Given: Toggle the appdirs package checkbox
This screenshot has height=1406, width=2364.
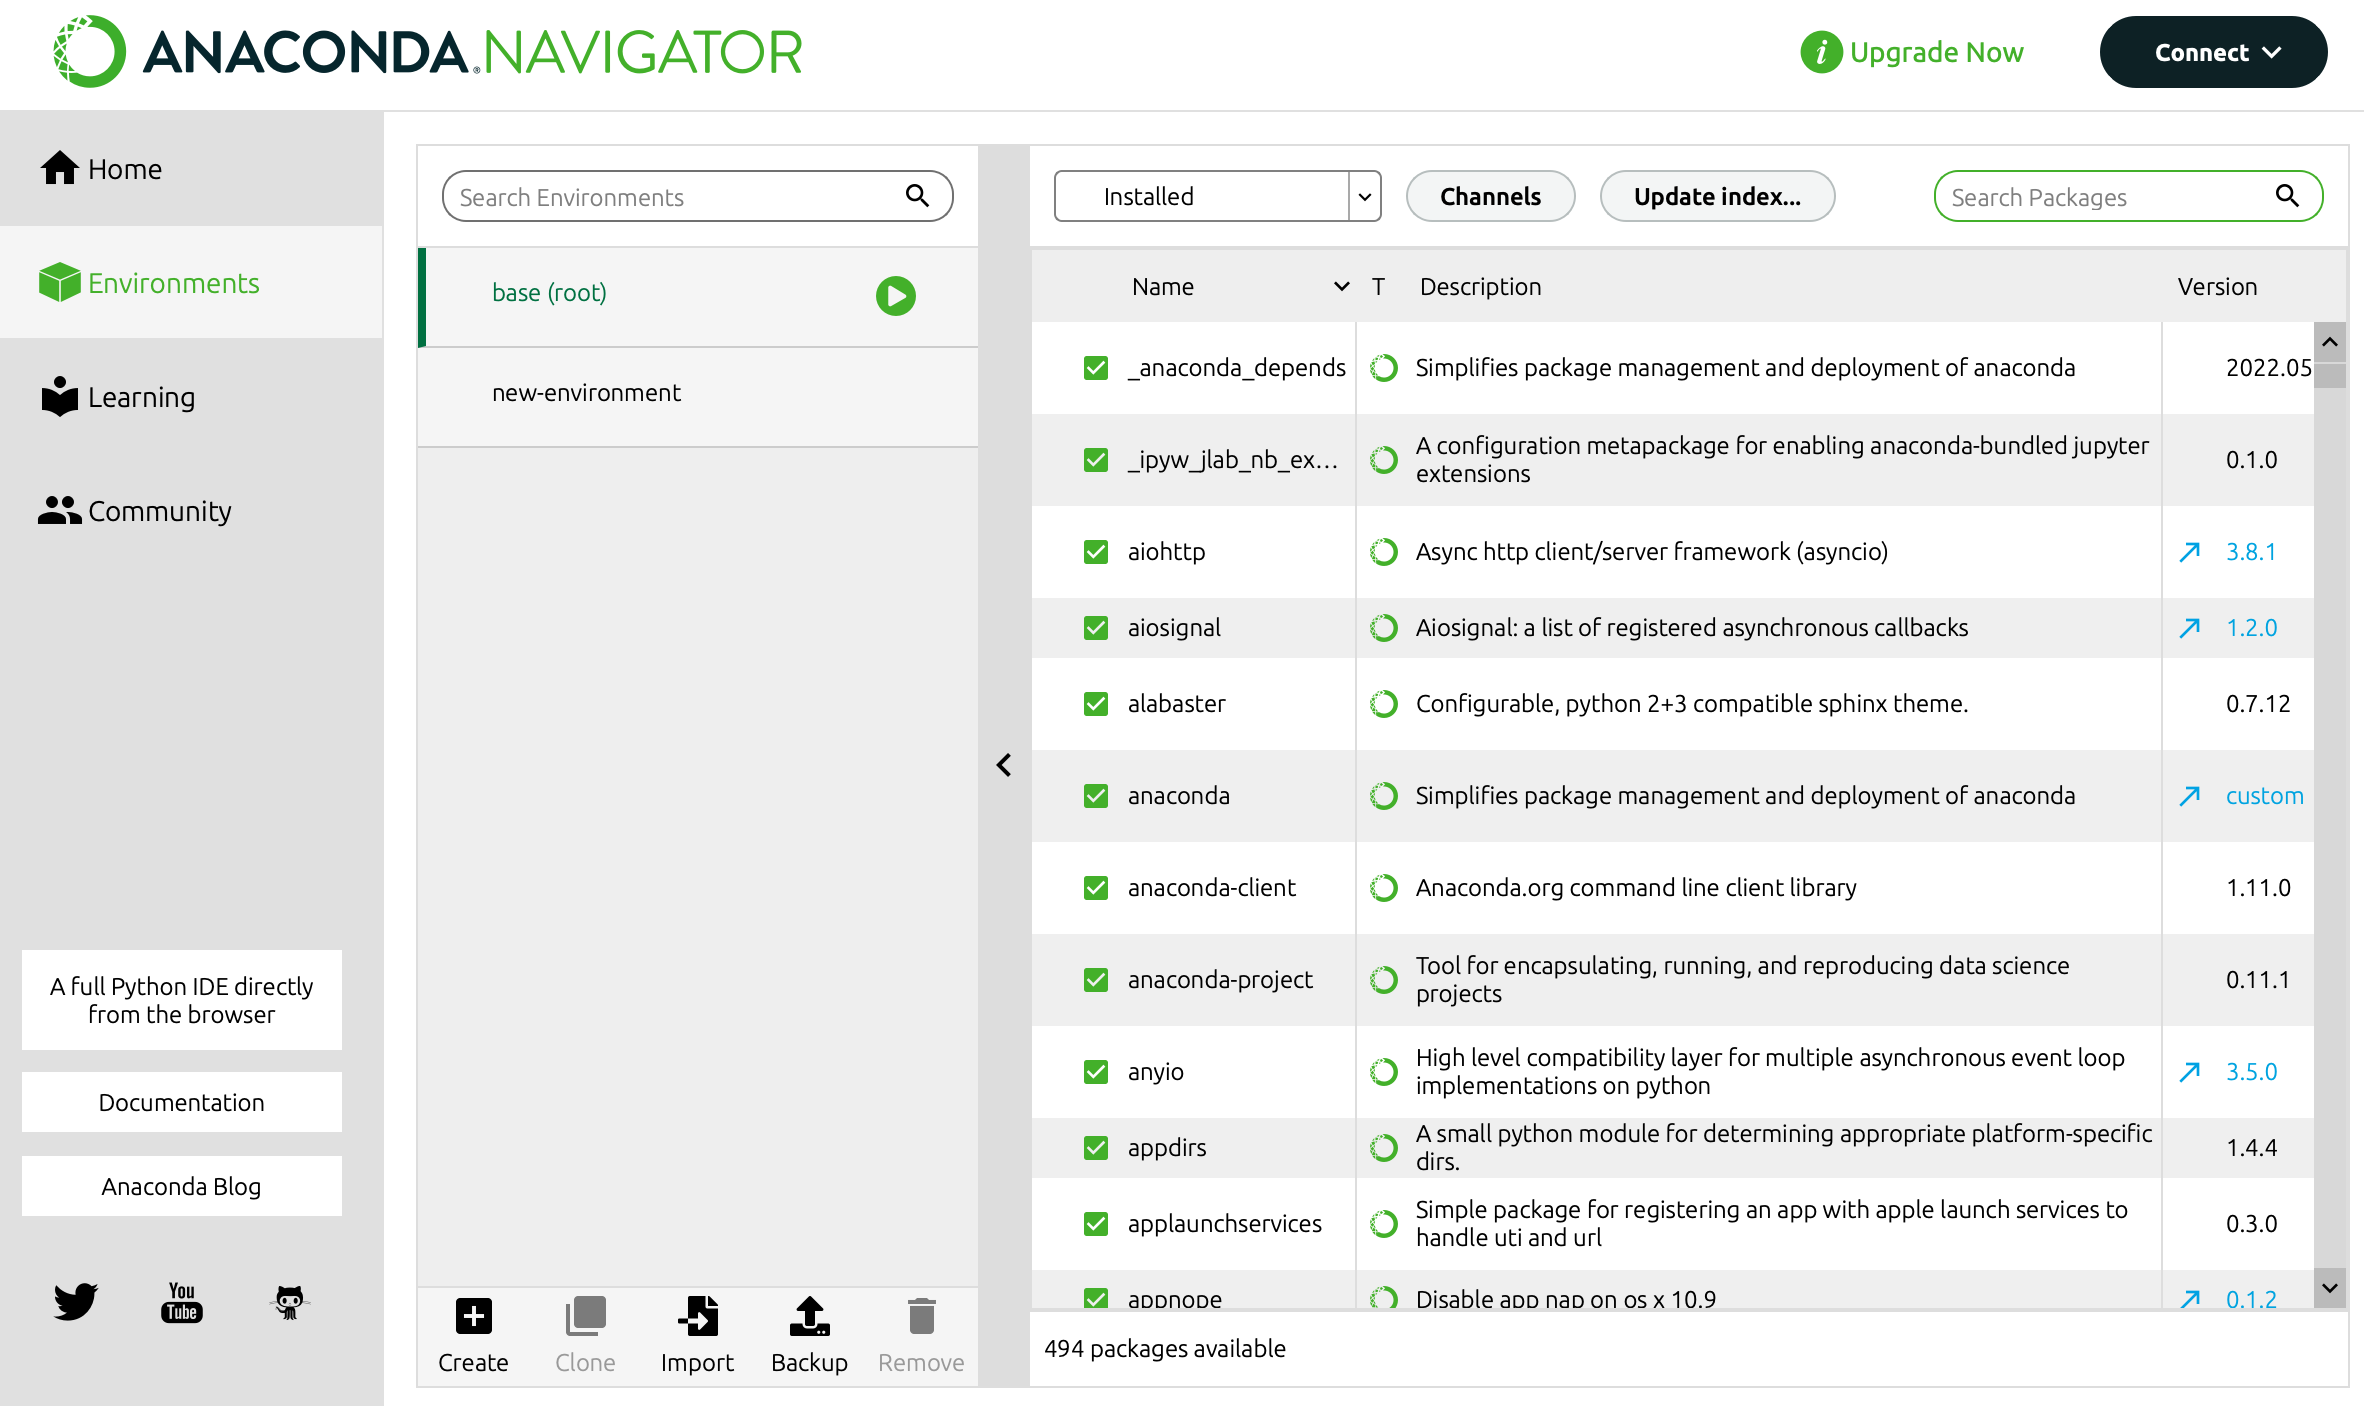Looking at the screenshot, I should pos(1096,1148).
